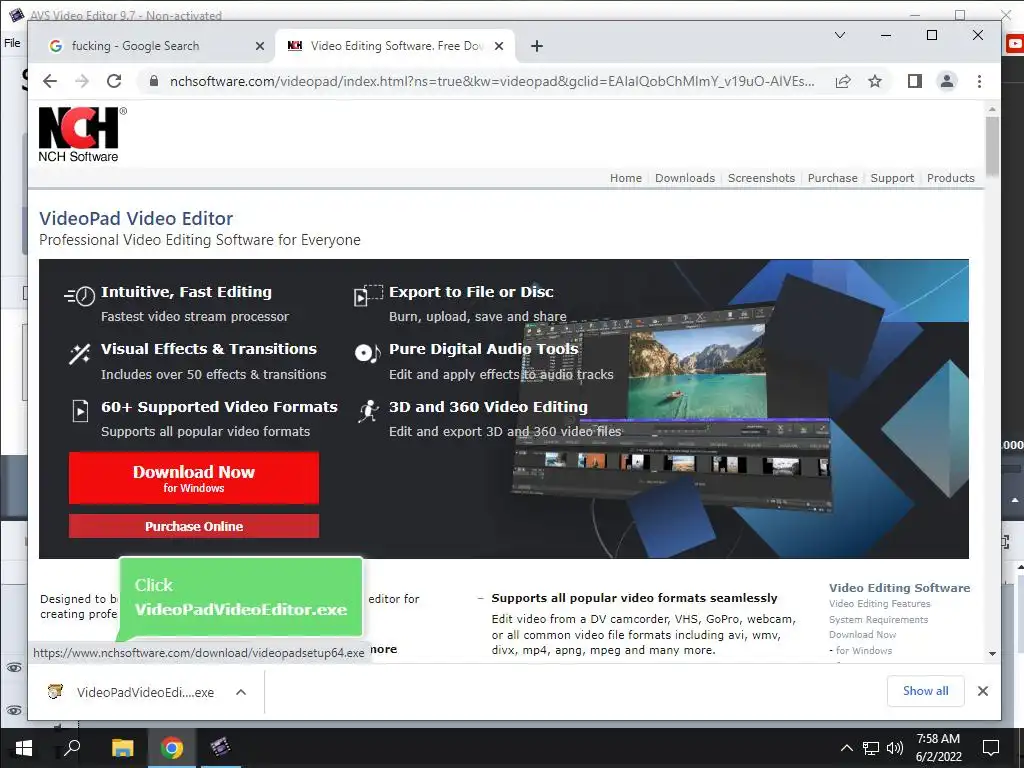Image resolution: width=1024 pixels, height=768 pixels.
Task: Open network status tray icon
Action: pyautogui.click(x=871, y=748)
